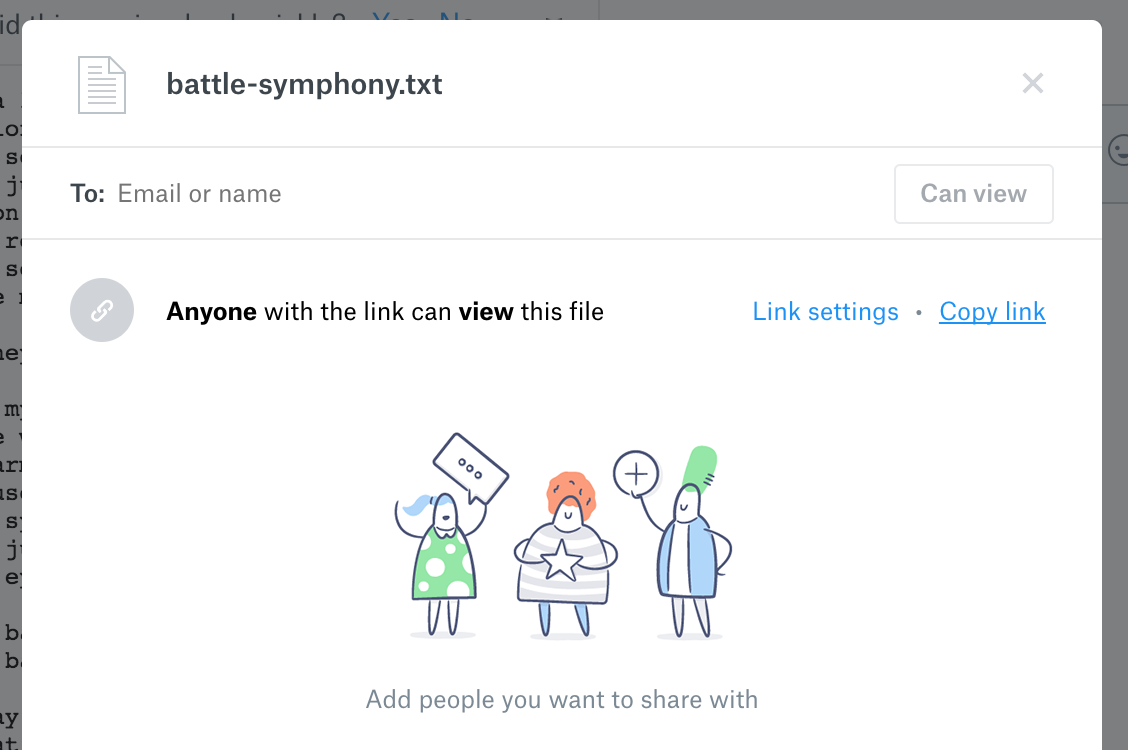Click the smiley face icon behind dialog
The height and width of the screenshot is (750, 1128).
point(1118,152)
